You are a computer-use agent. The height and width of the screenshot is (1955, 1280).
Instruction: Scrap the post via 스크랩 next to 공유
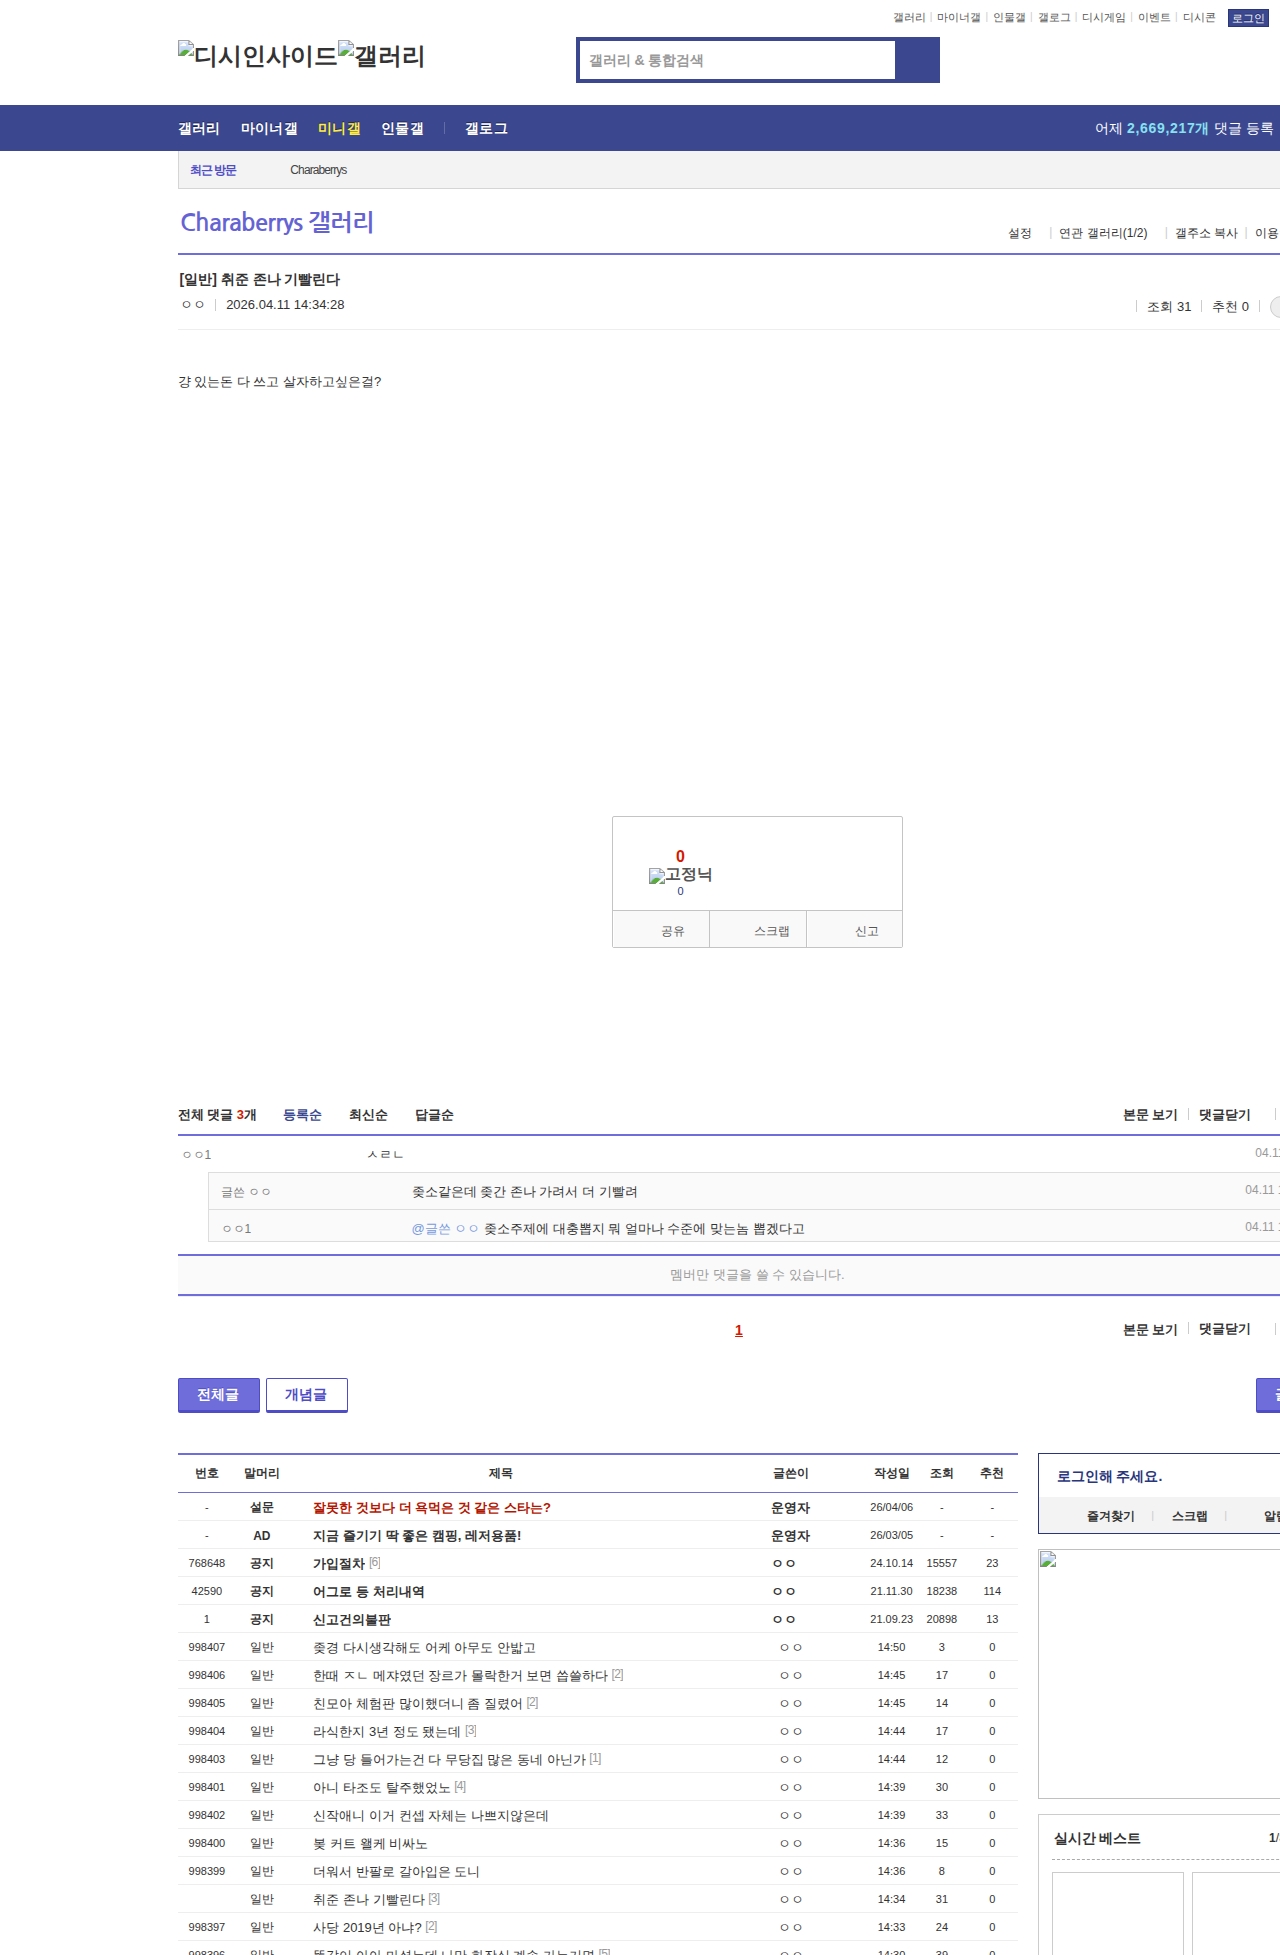771,931
